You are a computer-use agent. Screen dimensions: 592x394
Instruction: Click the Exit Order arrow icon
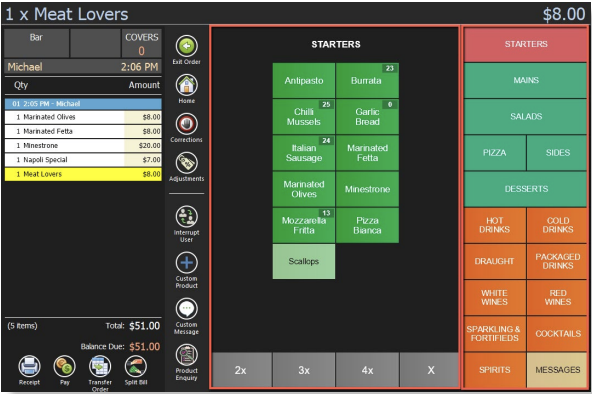pyautogui.click(x=187, y=46)
